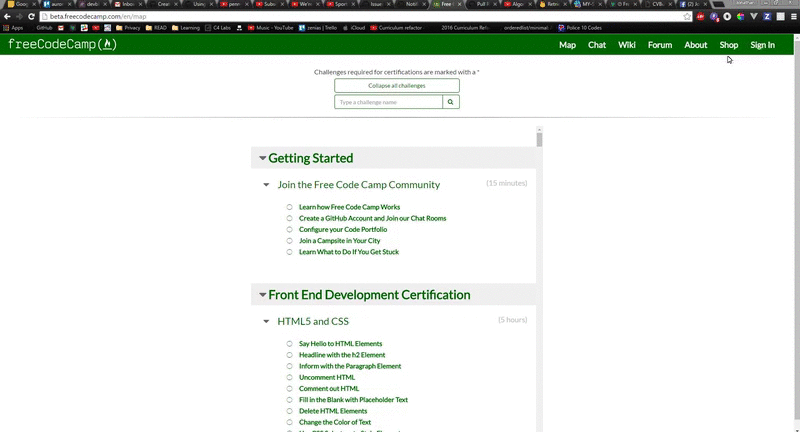Open the Apps bookmark shortcut
This screenshot has width=800, height=432.
[13, 28]
